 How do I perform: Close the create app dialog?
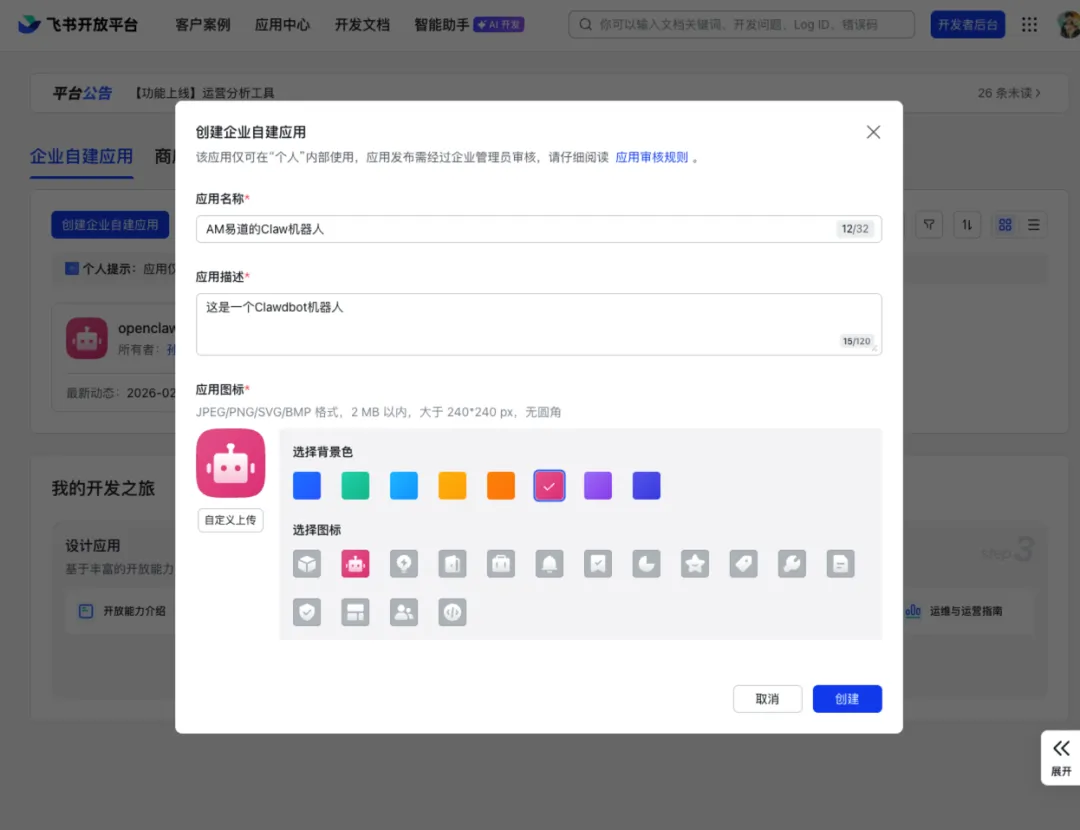coord(873,132)
